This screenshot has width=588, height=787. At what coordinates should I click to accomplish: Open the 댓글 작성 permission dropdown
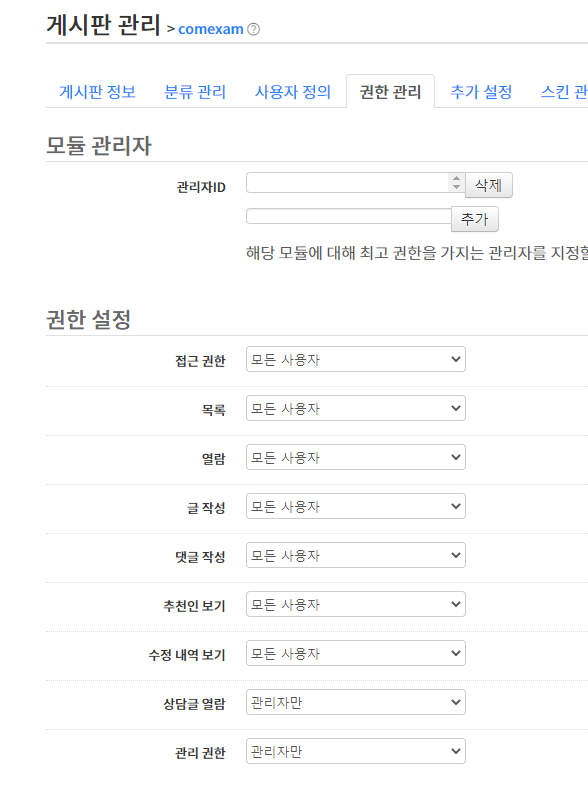pos(356,556)
